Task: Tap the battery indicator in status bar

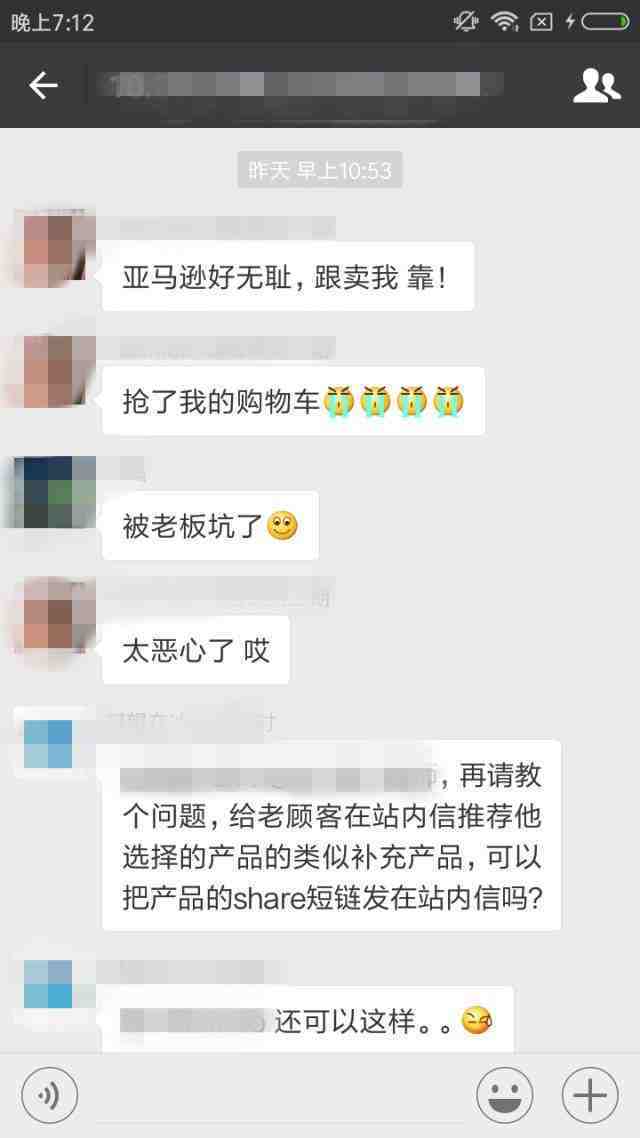Action: [604, 22]
